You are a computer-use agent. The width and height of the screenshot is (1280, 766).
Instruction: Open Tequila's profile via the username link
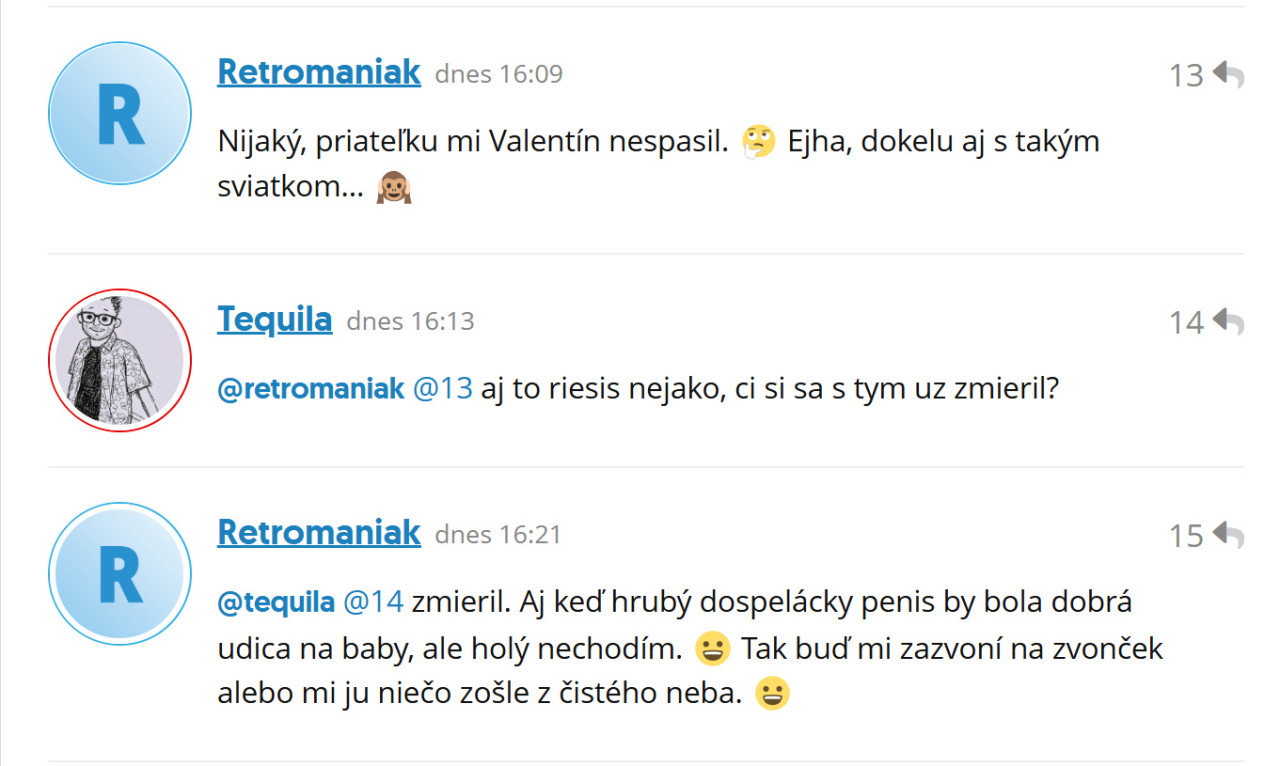tap(274, 318)
